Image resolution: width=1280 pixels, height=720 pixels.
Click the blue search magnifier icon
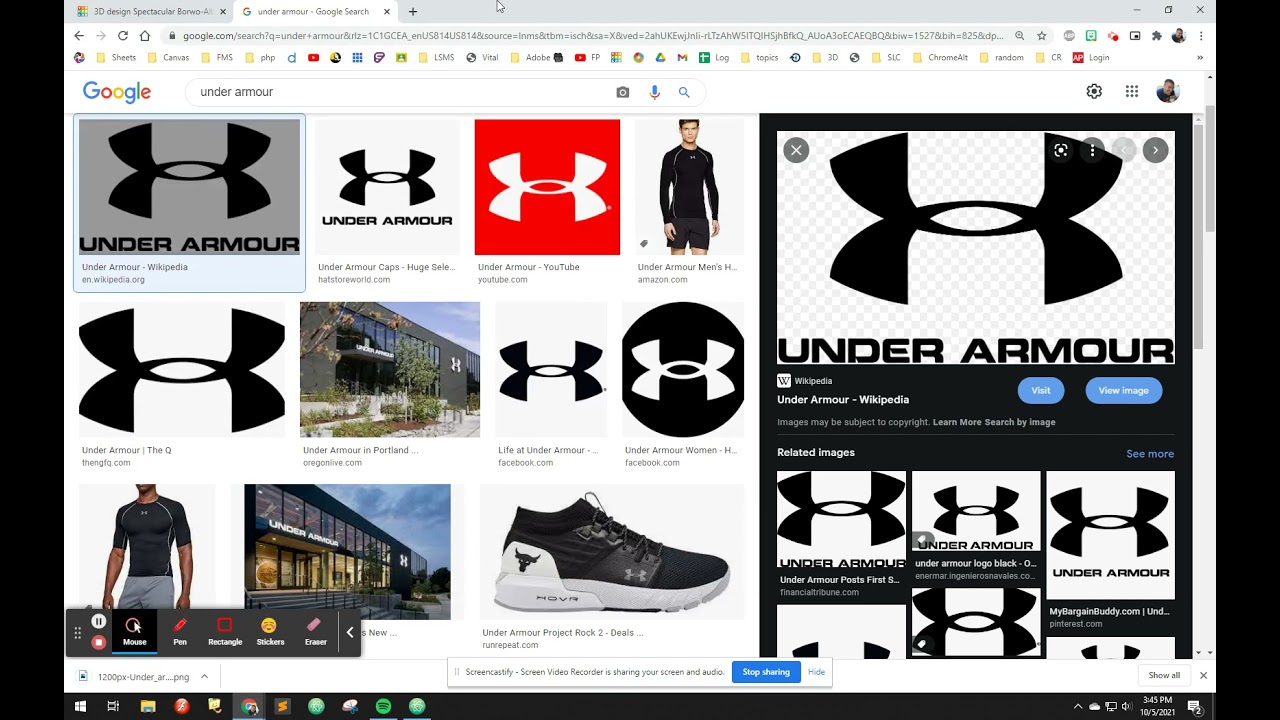684,92
